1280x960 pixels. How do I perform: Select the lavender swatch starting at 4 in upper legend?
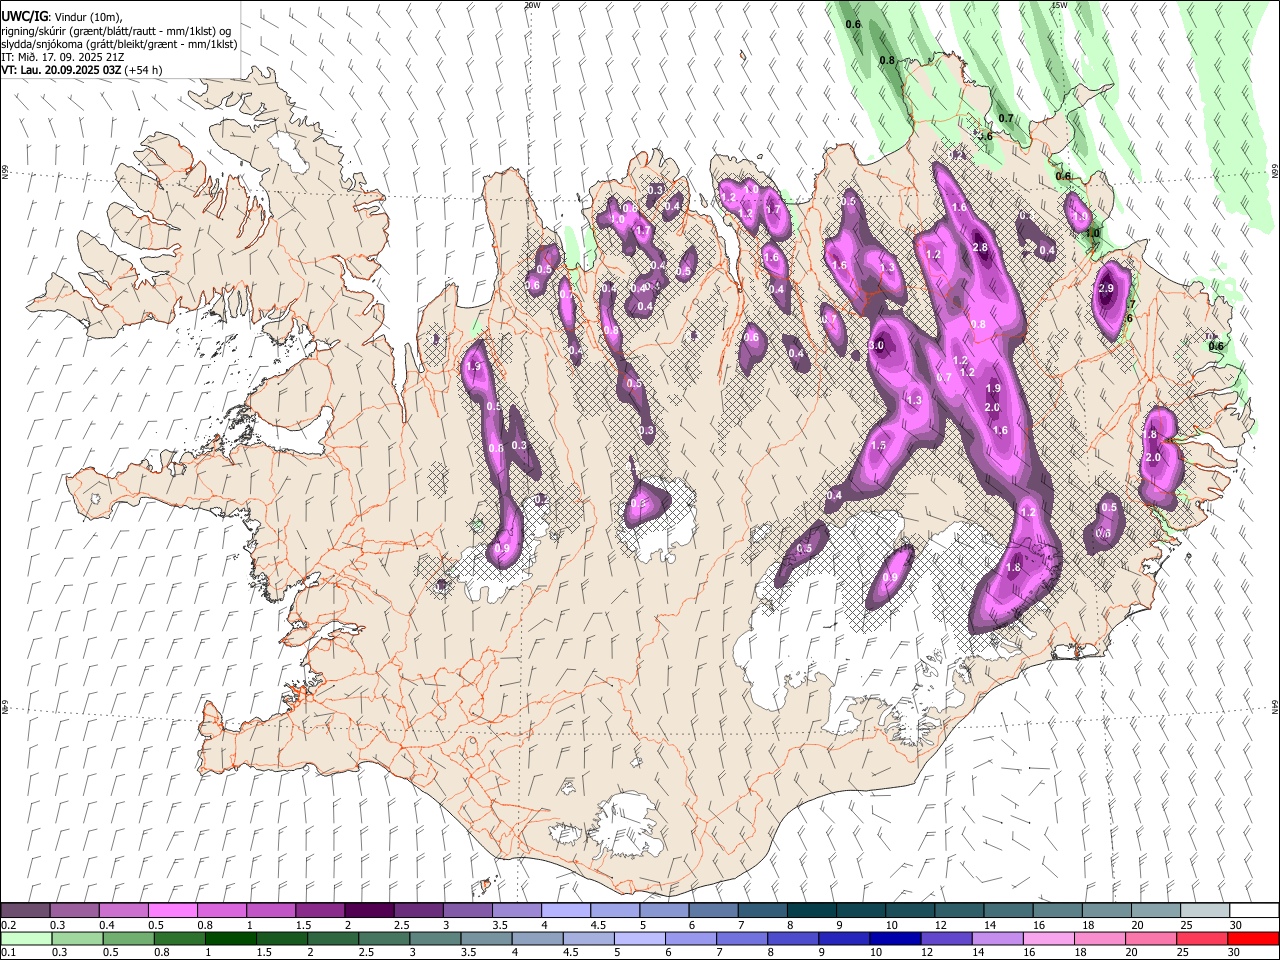click(x=565, y=910)
